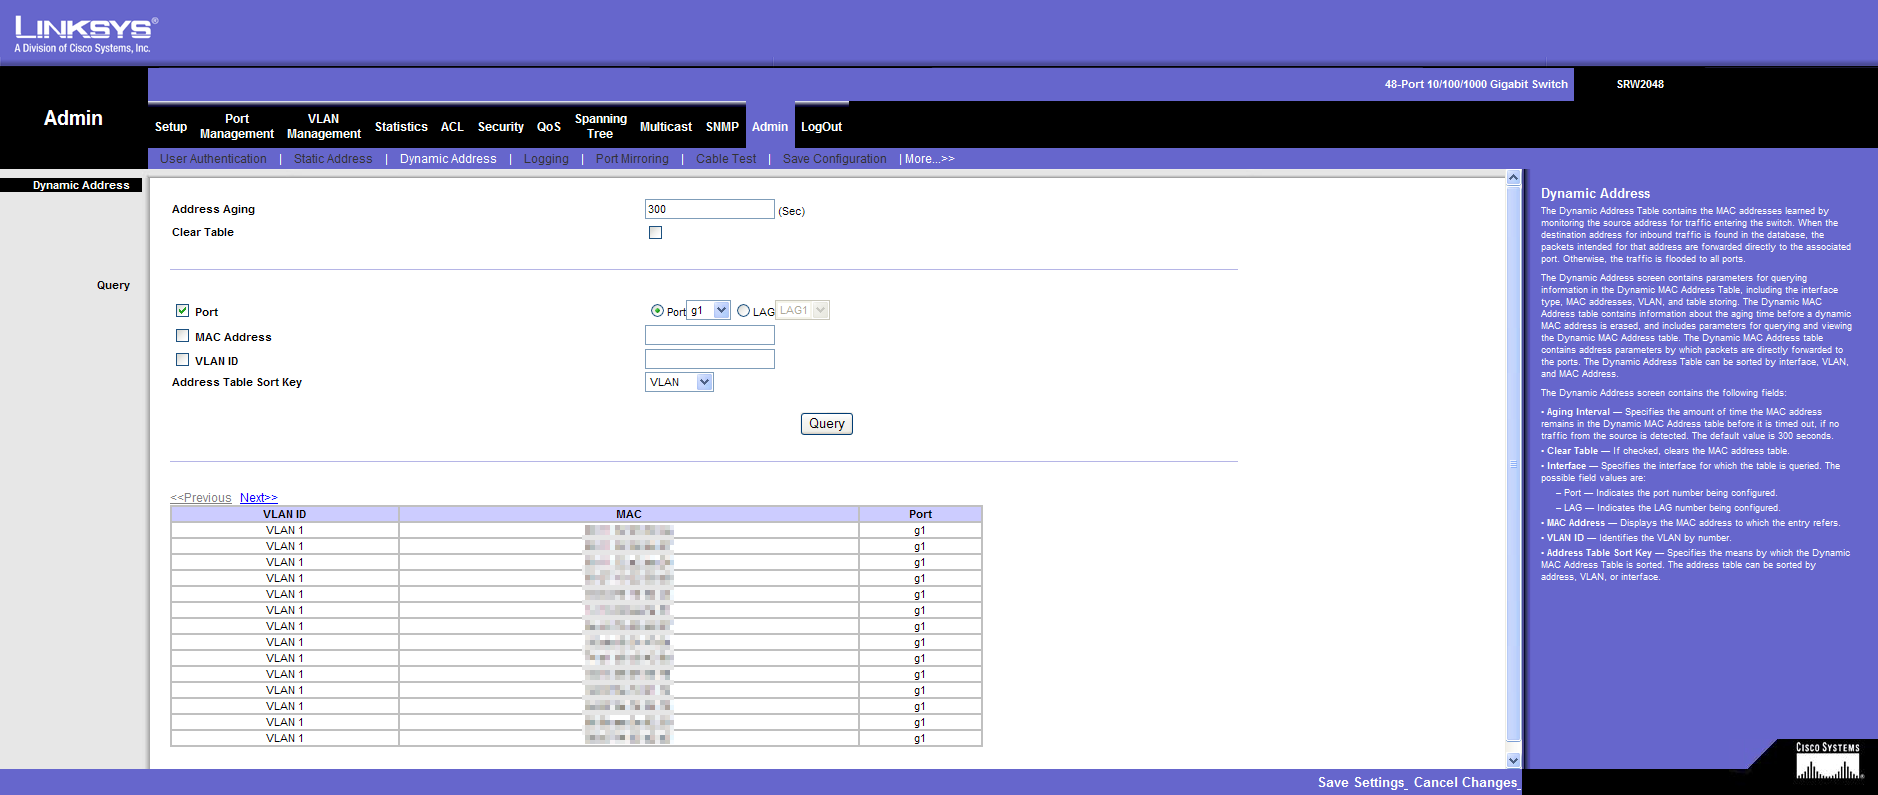1878x795 pixels.
Task: Enable the Clear Table checkbox
Action: pyautogui.click(x=656, y=233)
